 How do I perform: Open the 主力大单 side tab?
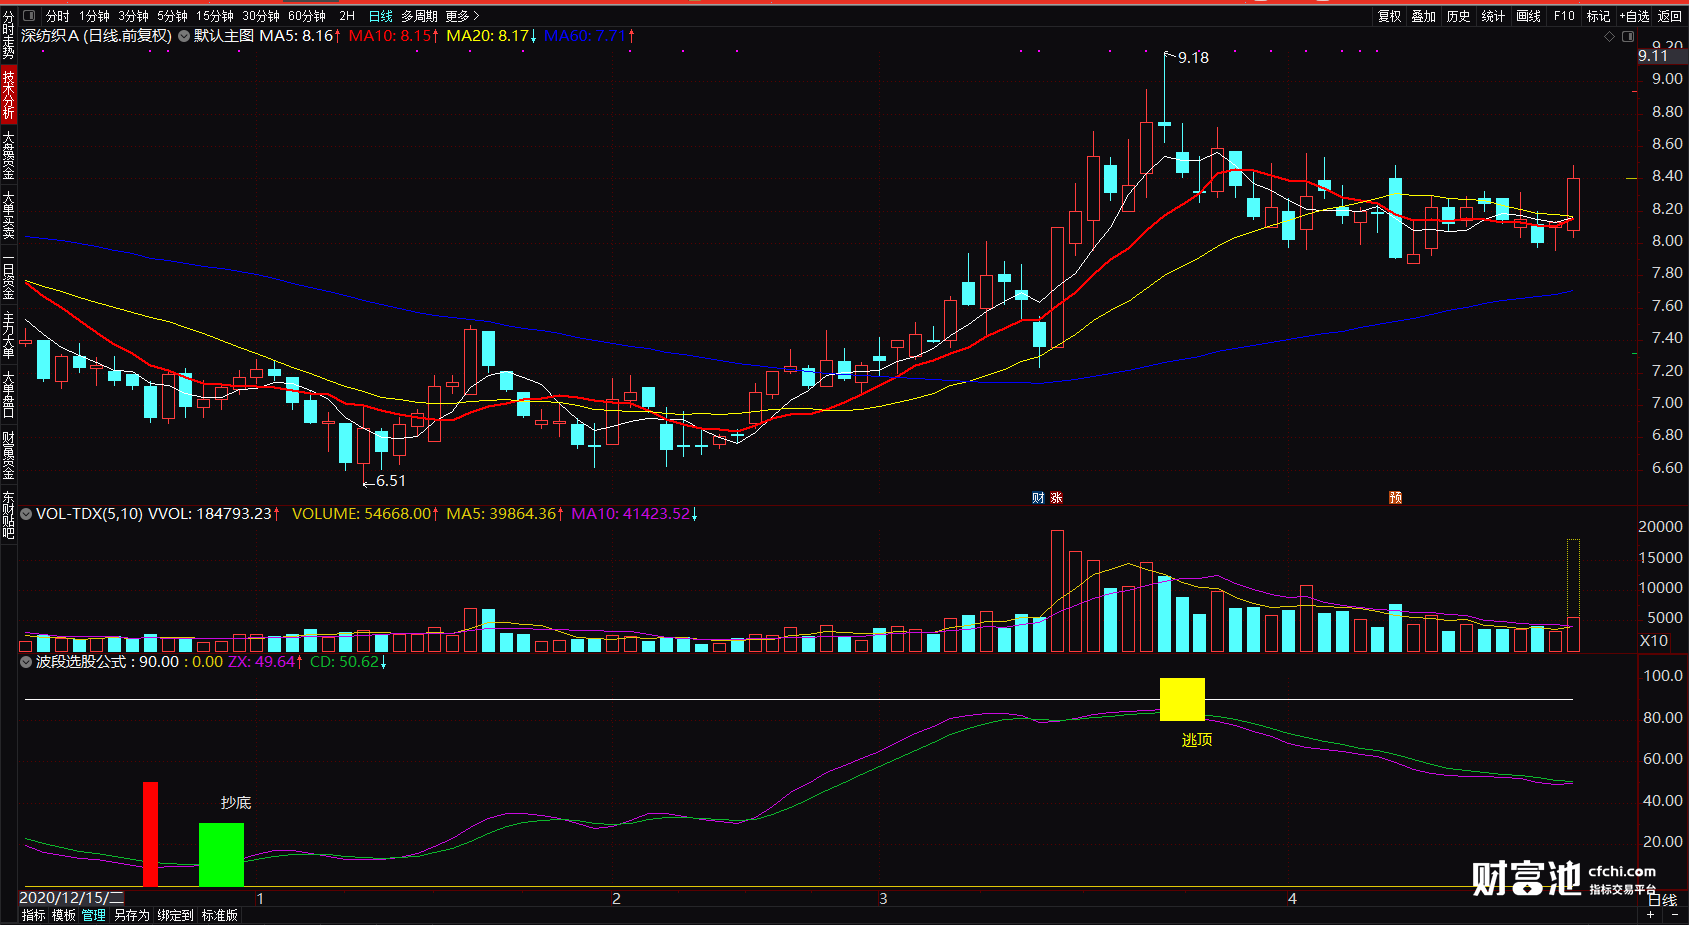tap(8, 336)
